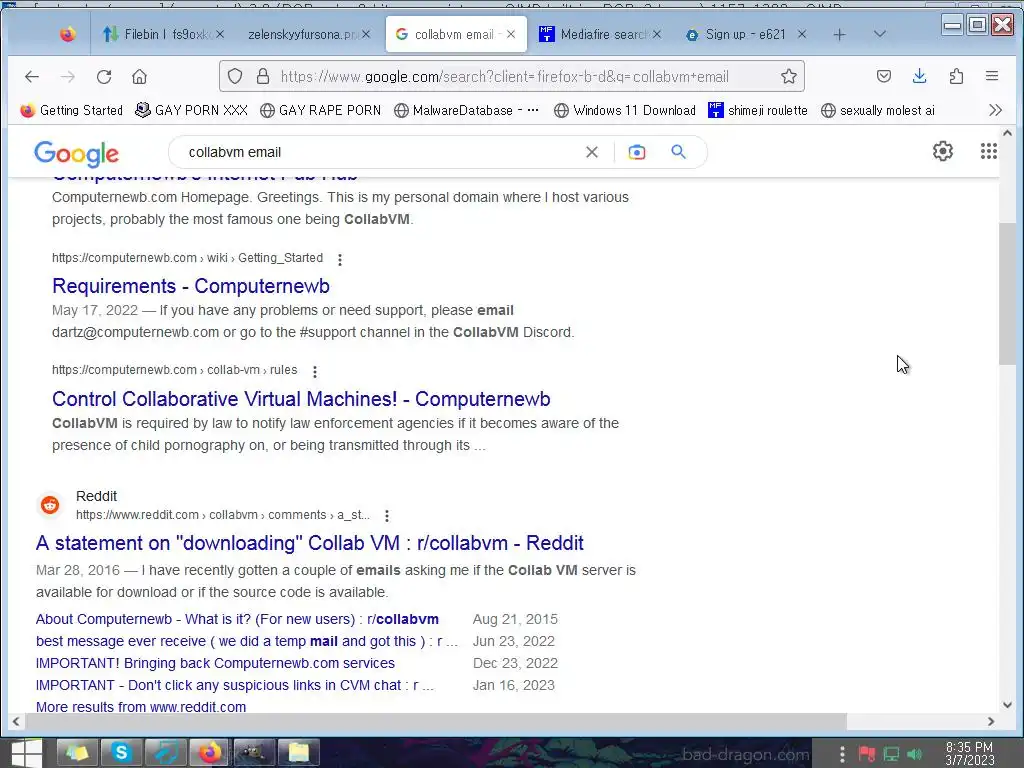
Task: Open options for collab-vm rules result
Action: (x=315, y=372)
